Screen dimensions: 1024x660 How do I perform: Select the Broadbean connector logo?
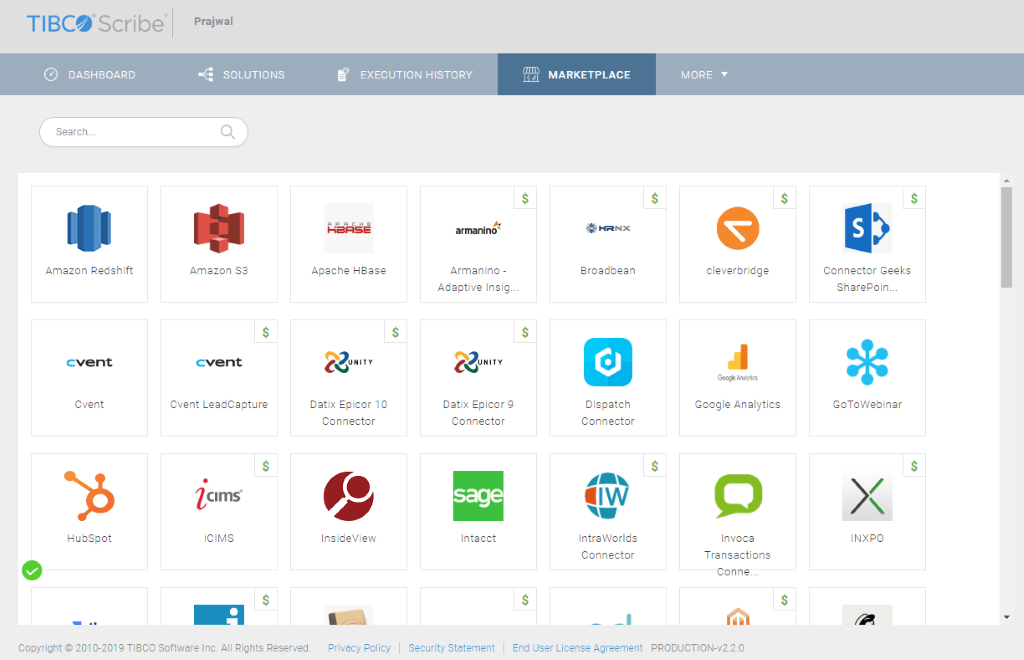608,228
